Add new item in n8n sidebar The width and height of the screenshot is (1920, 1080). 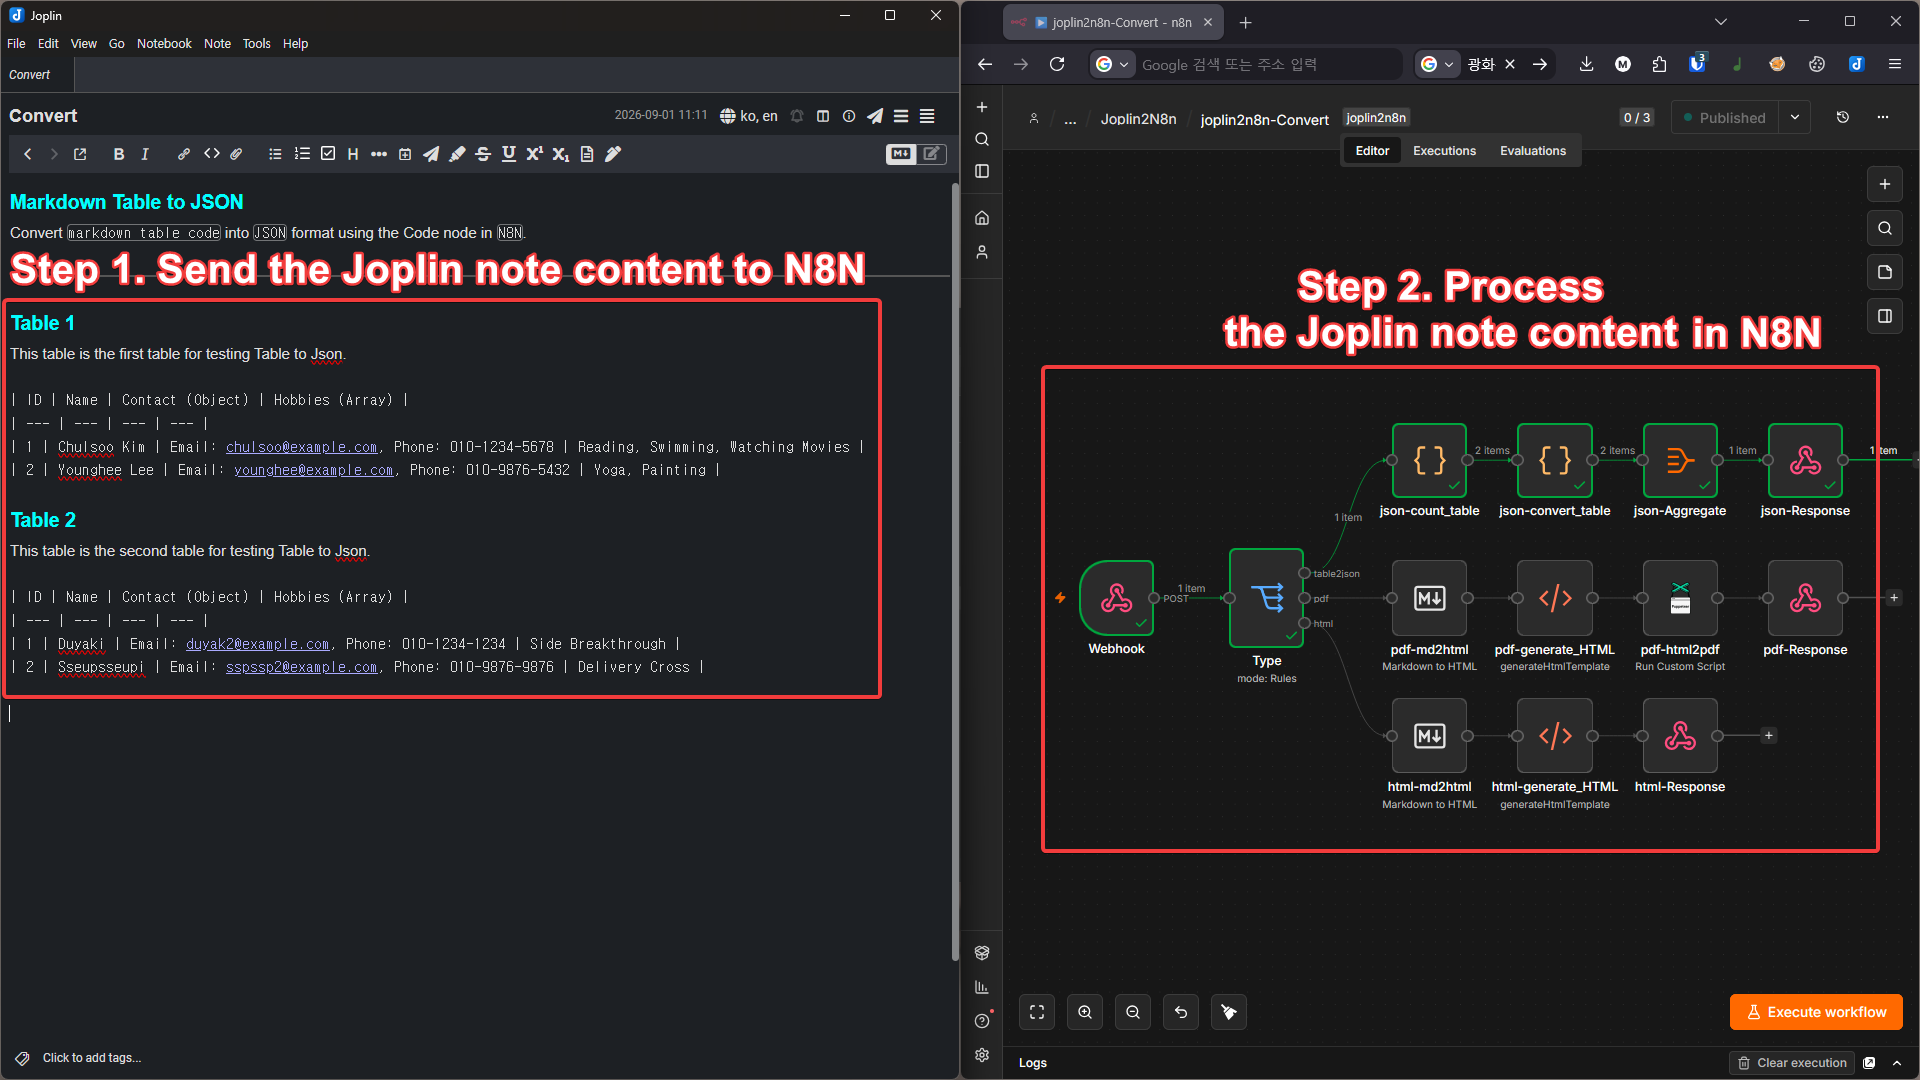(x=982, y=107)
